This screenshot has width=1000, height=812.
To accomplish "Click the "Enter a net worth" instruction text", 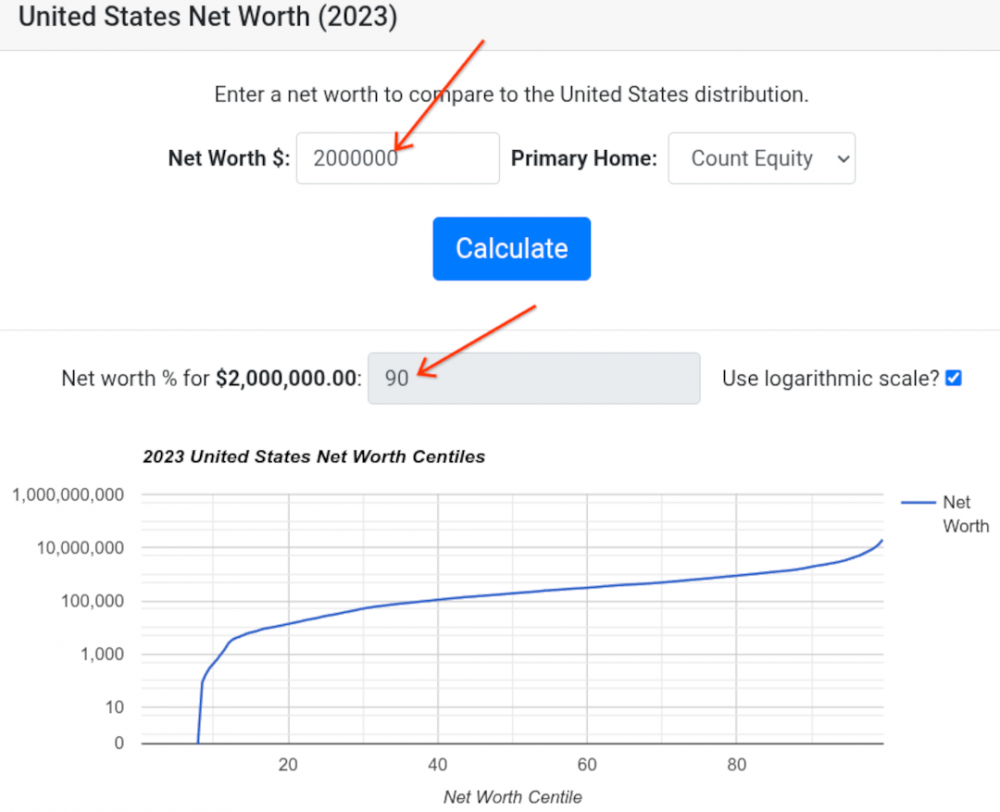I will [511, 95].
